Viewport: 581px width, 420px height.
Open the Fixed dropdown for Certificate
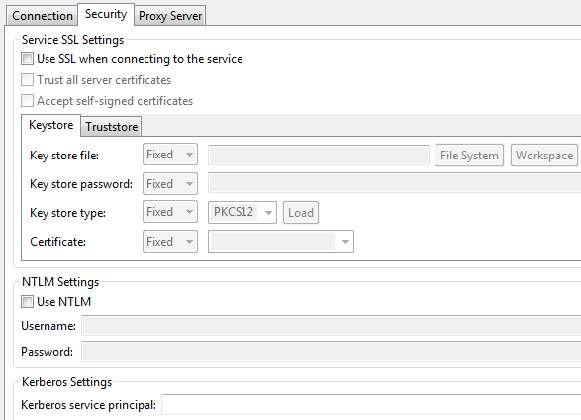click(170, 242)
